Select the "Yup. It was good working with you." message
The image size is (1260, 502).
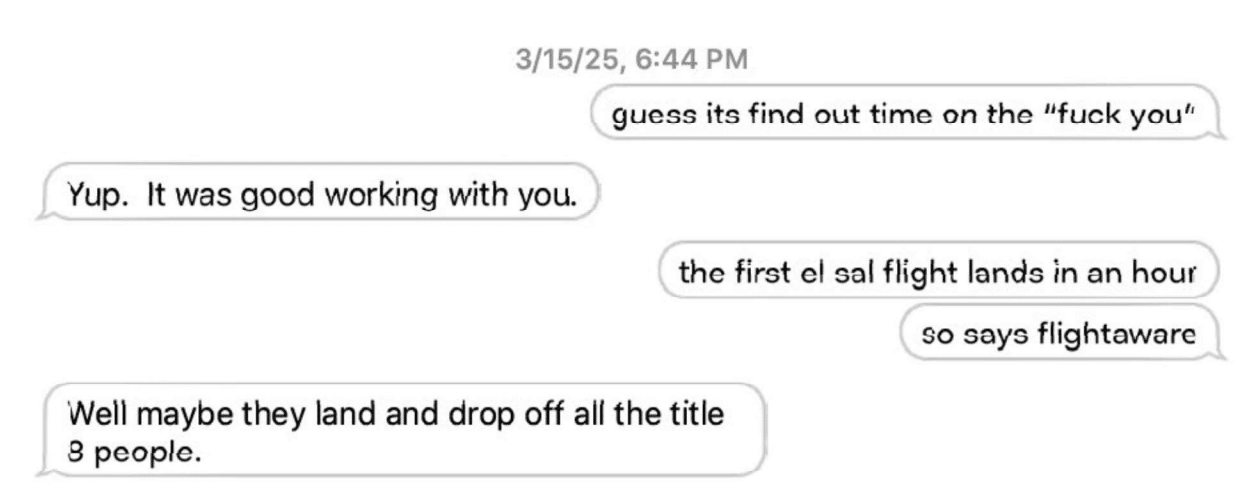point(316,192)
